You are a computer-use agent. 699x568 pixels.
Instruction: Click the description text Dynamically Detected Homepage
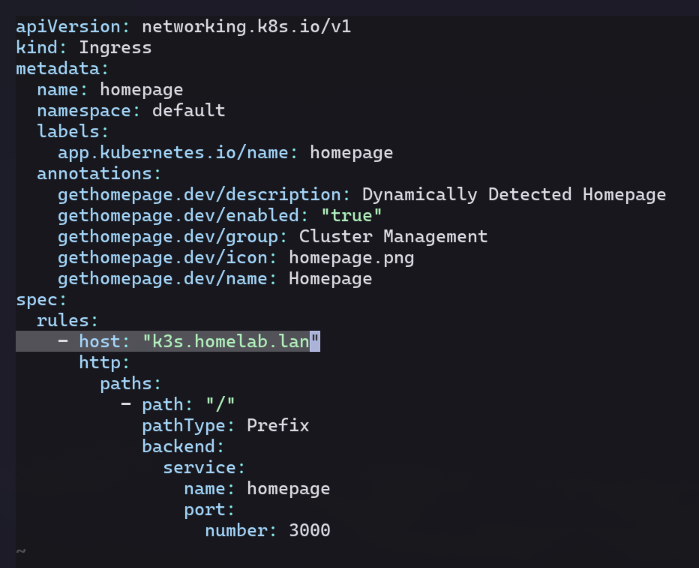coord(513,195)
